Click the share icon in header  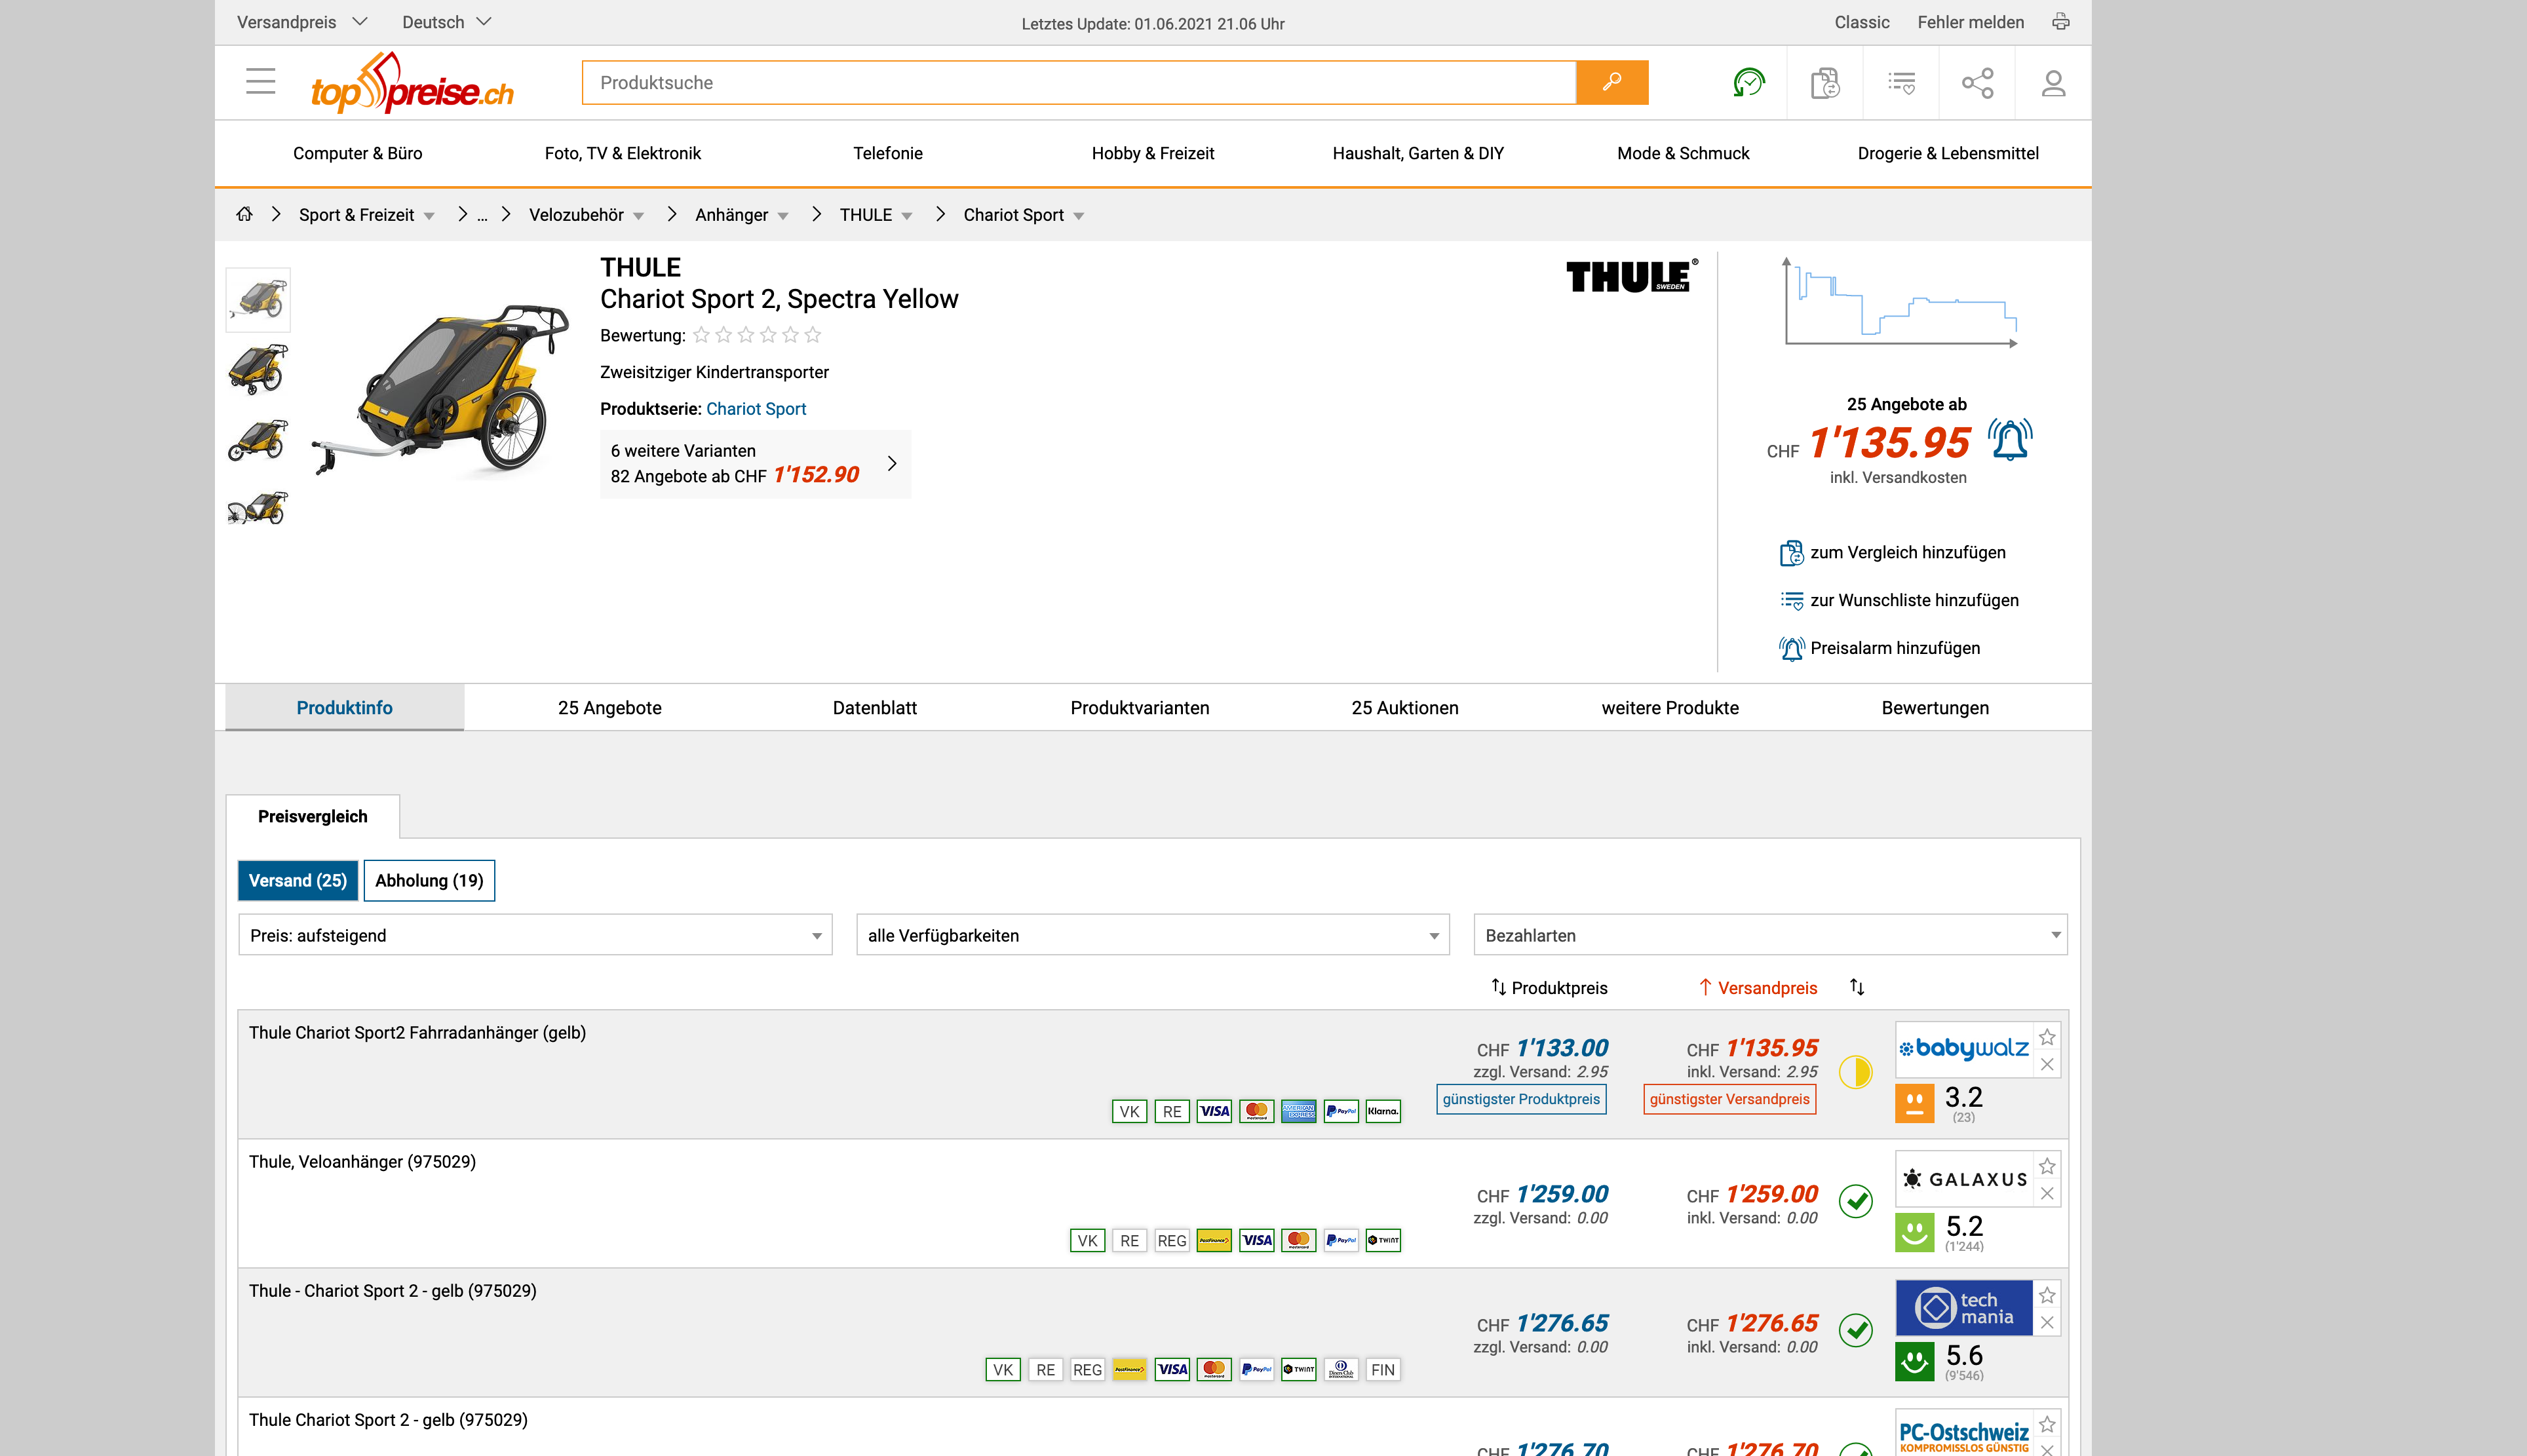(x=1977, y=82)
